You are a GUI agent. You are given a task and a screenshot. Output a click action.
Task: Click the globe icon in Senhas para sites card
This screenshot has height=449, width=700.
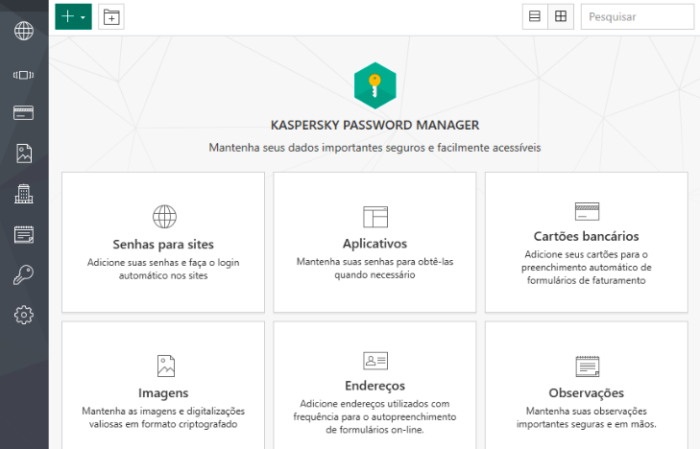point(164,216)
